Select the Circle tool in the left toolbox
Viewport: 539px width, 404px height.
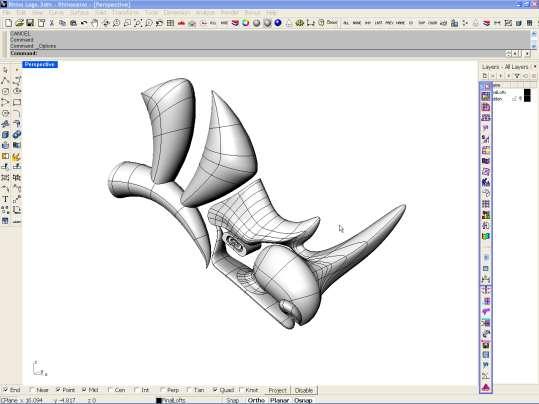coord(5,91)
